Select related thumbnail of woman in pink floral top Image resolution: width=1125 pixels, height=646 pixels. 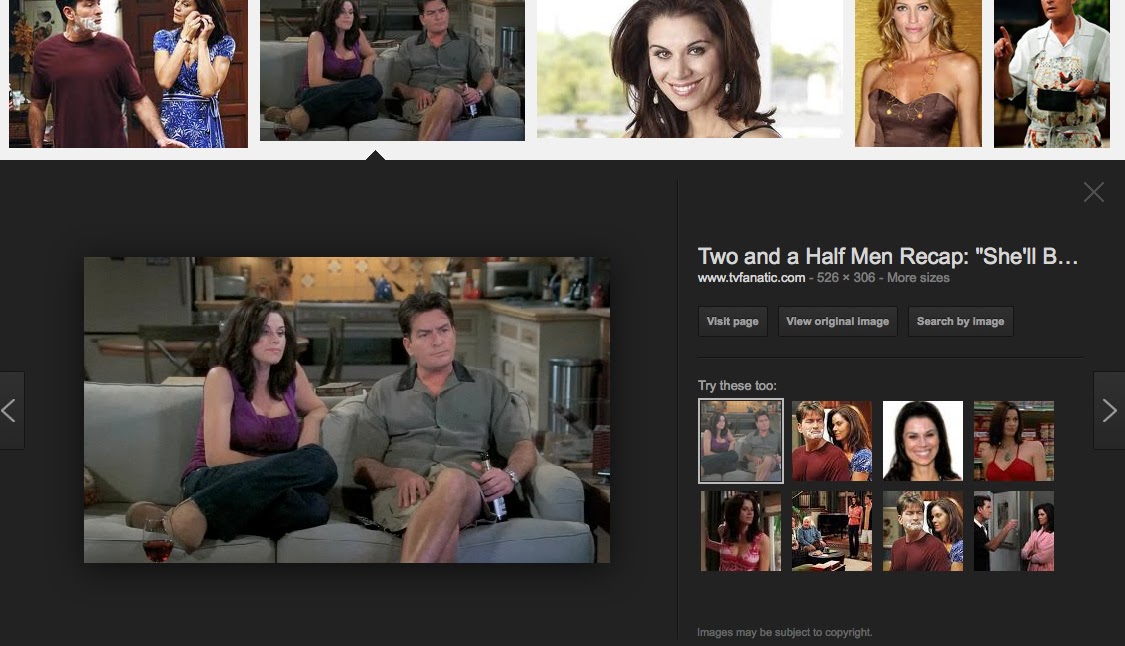[740, 531]
